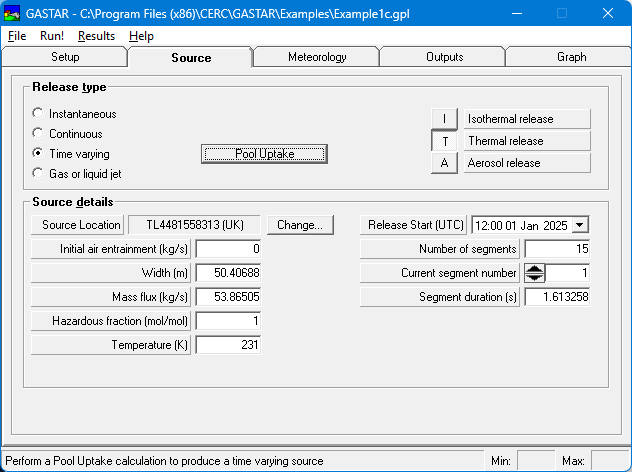Open the Release Start date dropdown

(x=580, y=225)
